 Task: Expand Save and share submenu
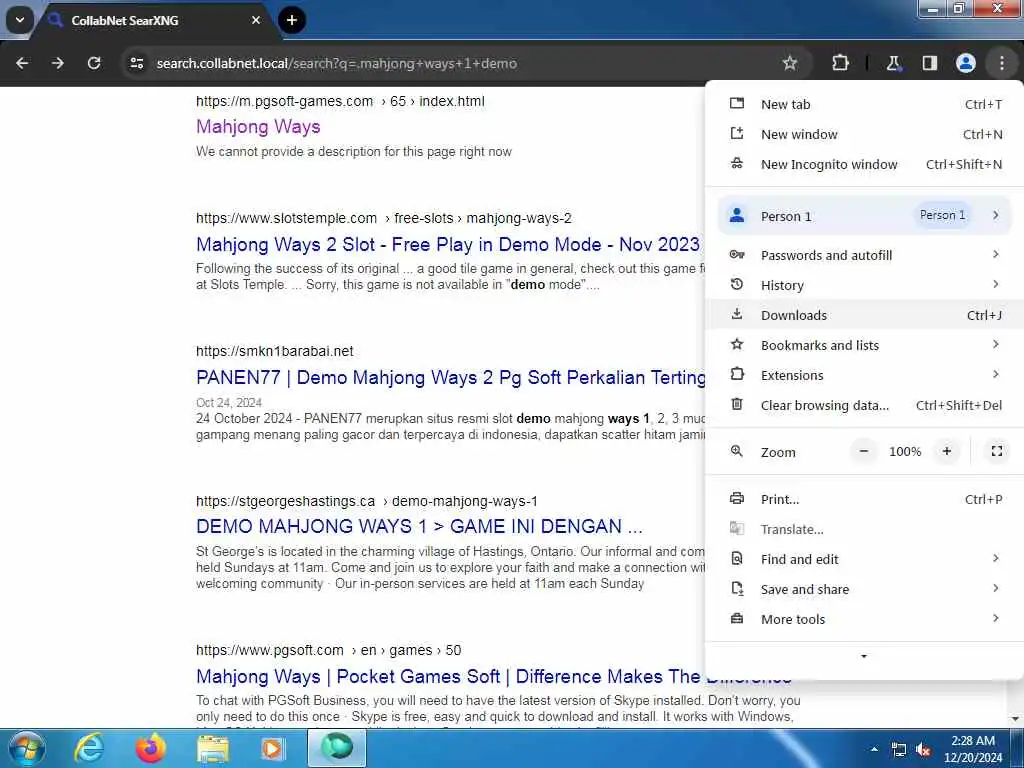[864, 590]
